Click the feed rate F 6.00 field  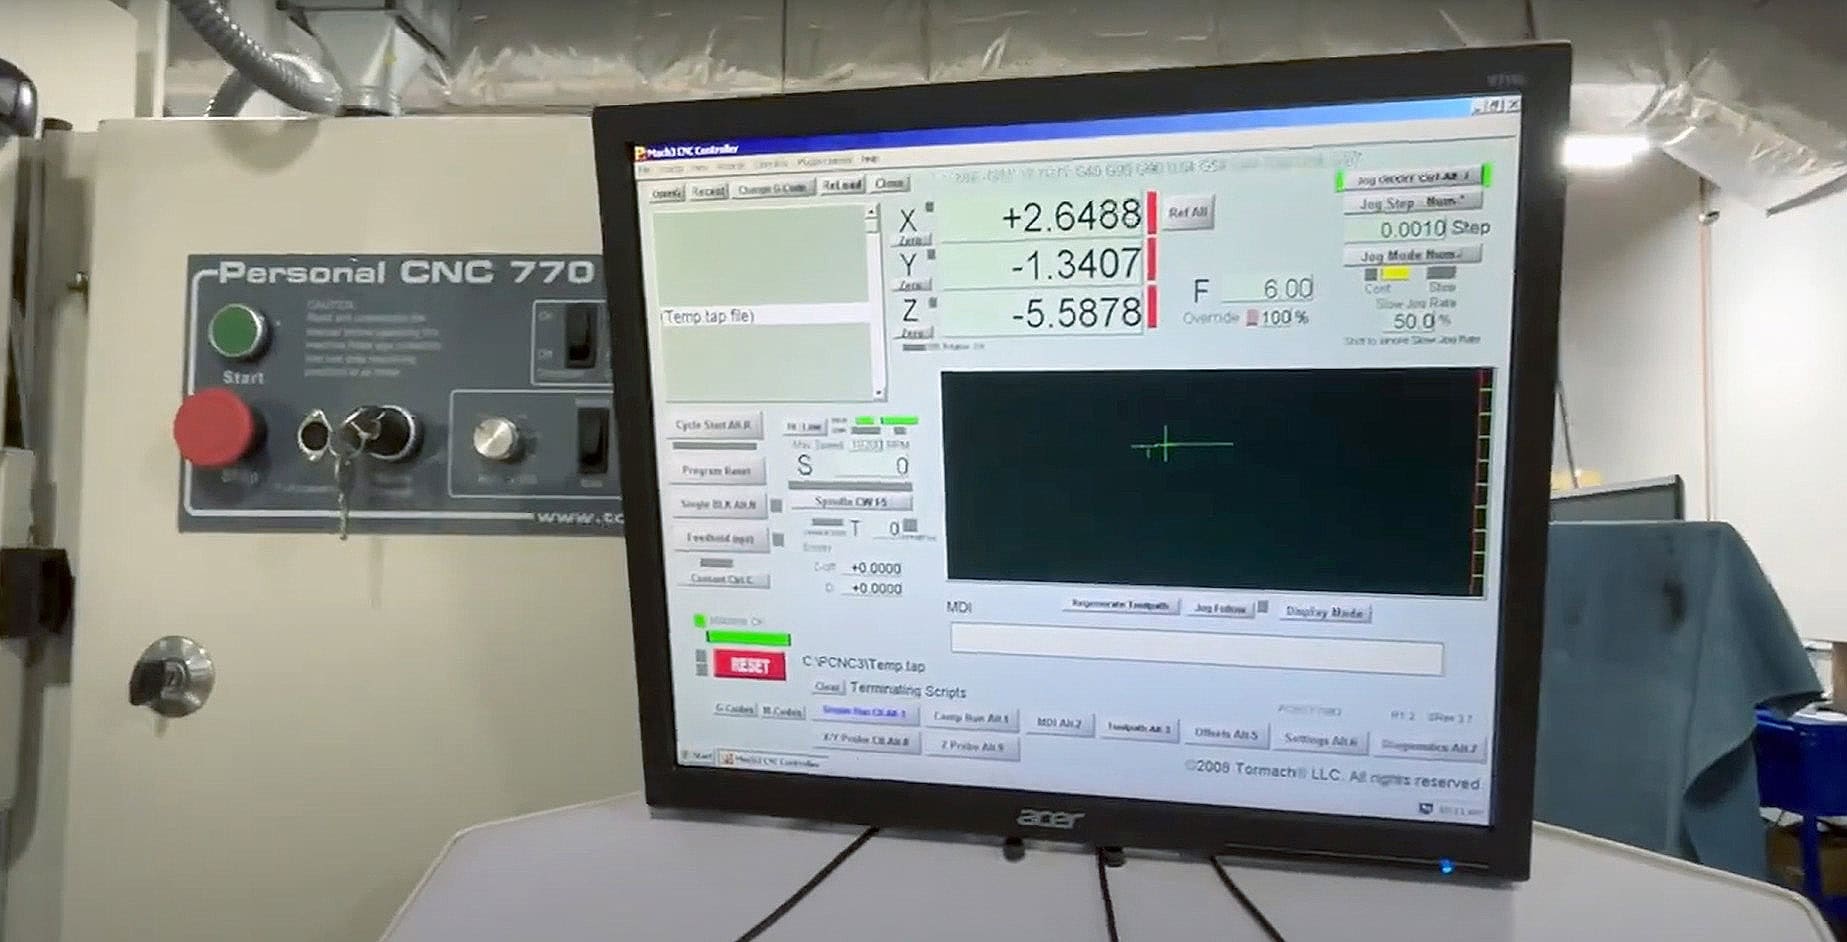click(x=1267, y=289)
